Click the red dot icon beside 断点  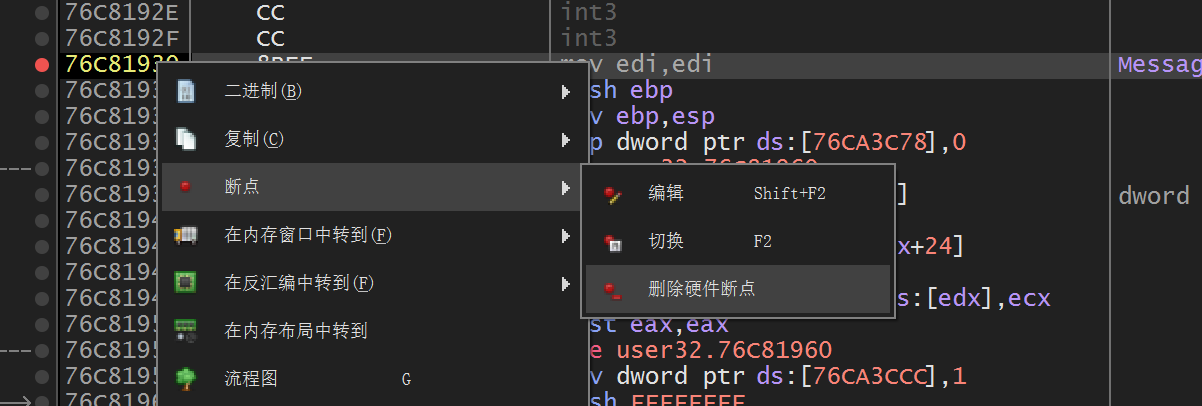[x=185, y=187]
